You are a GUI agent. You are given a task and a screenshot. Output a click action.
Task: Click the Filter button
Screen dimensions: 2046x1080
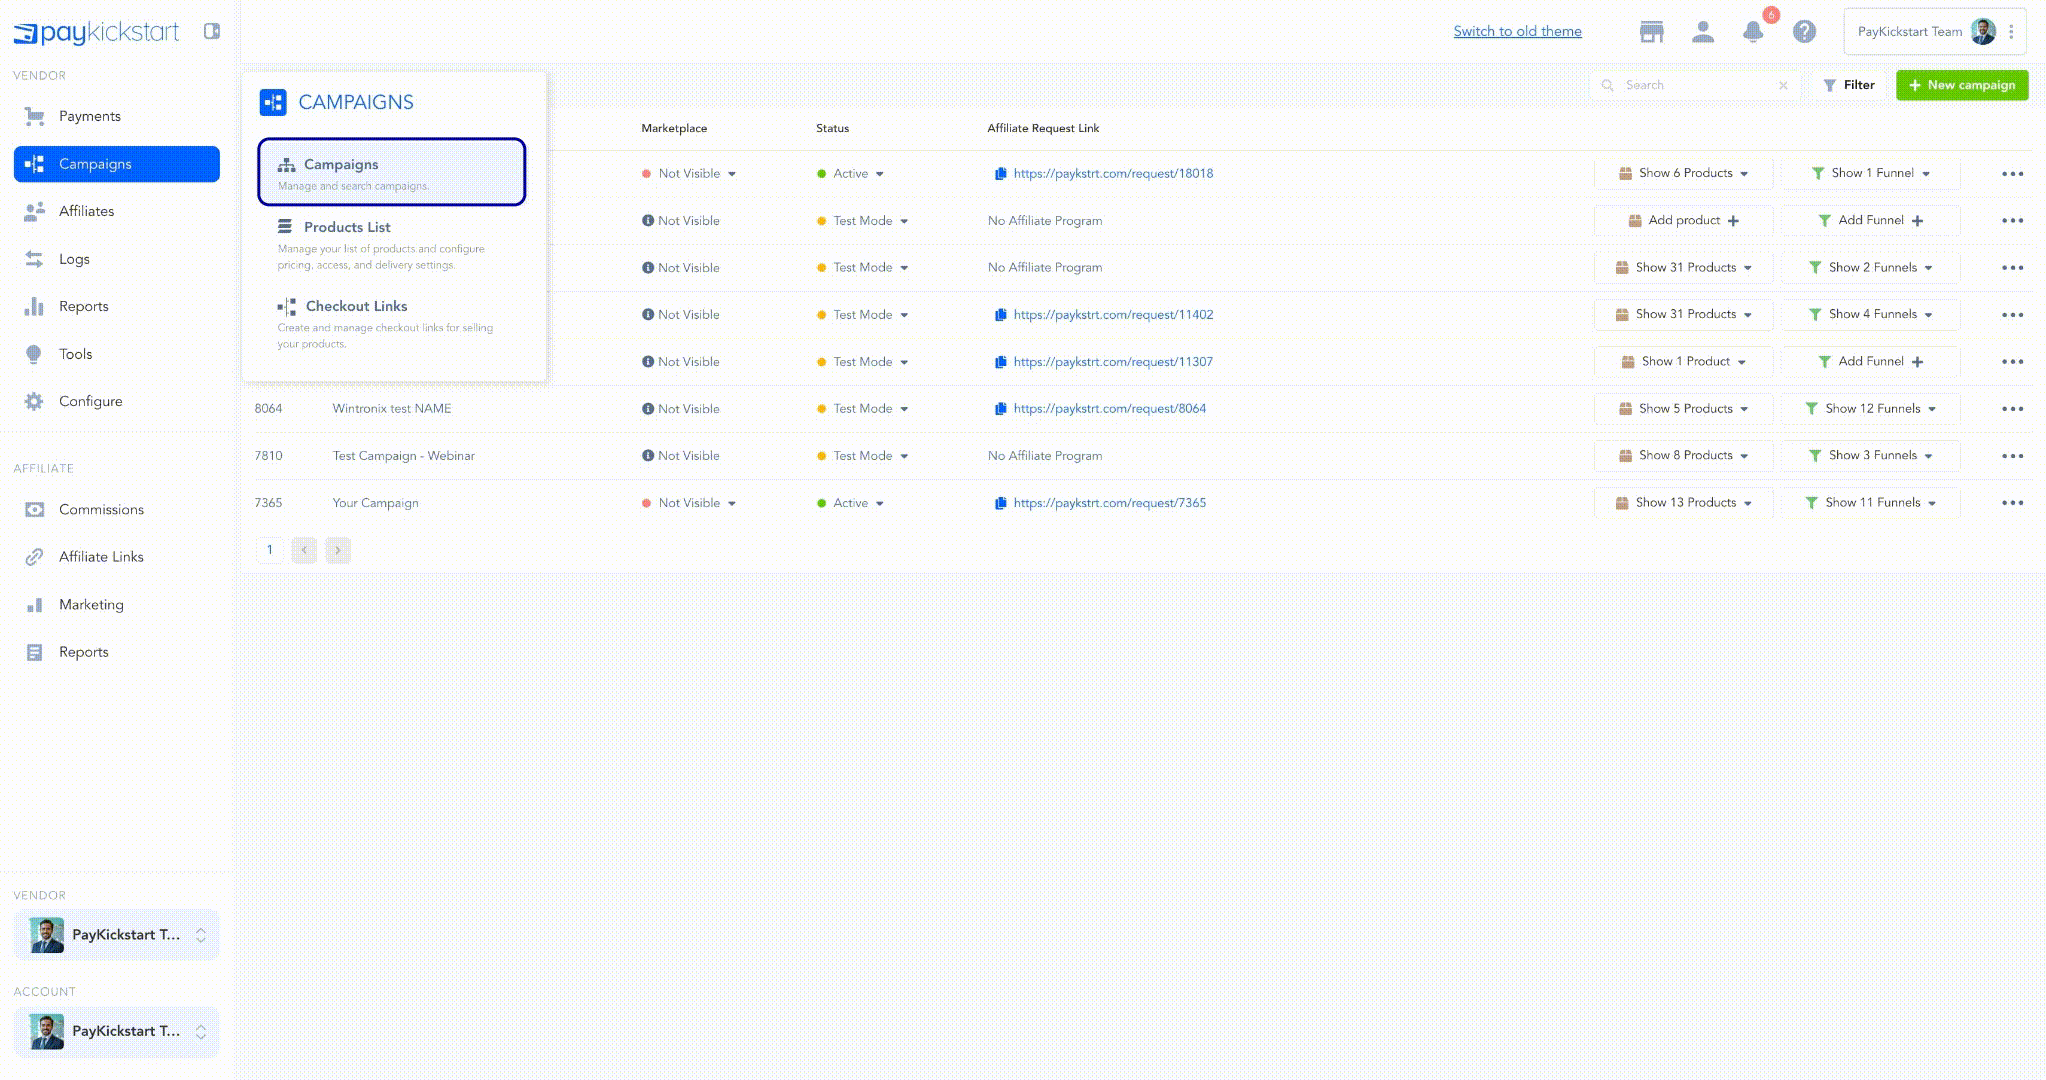point(1849,86)
